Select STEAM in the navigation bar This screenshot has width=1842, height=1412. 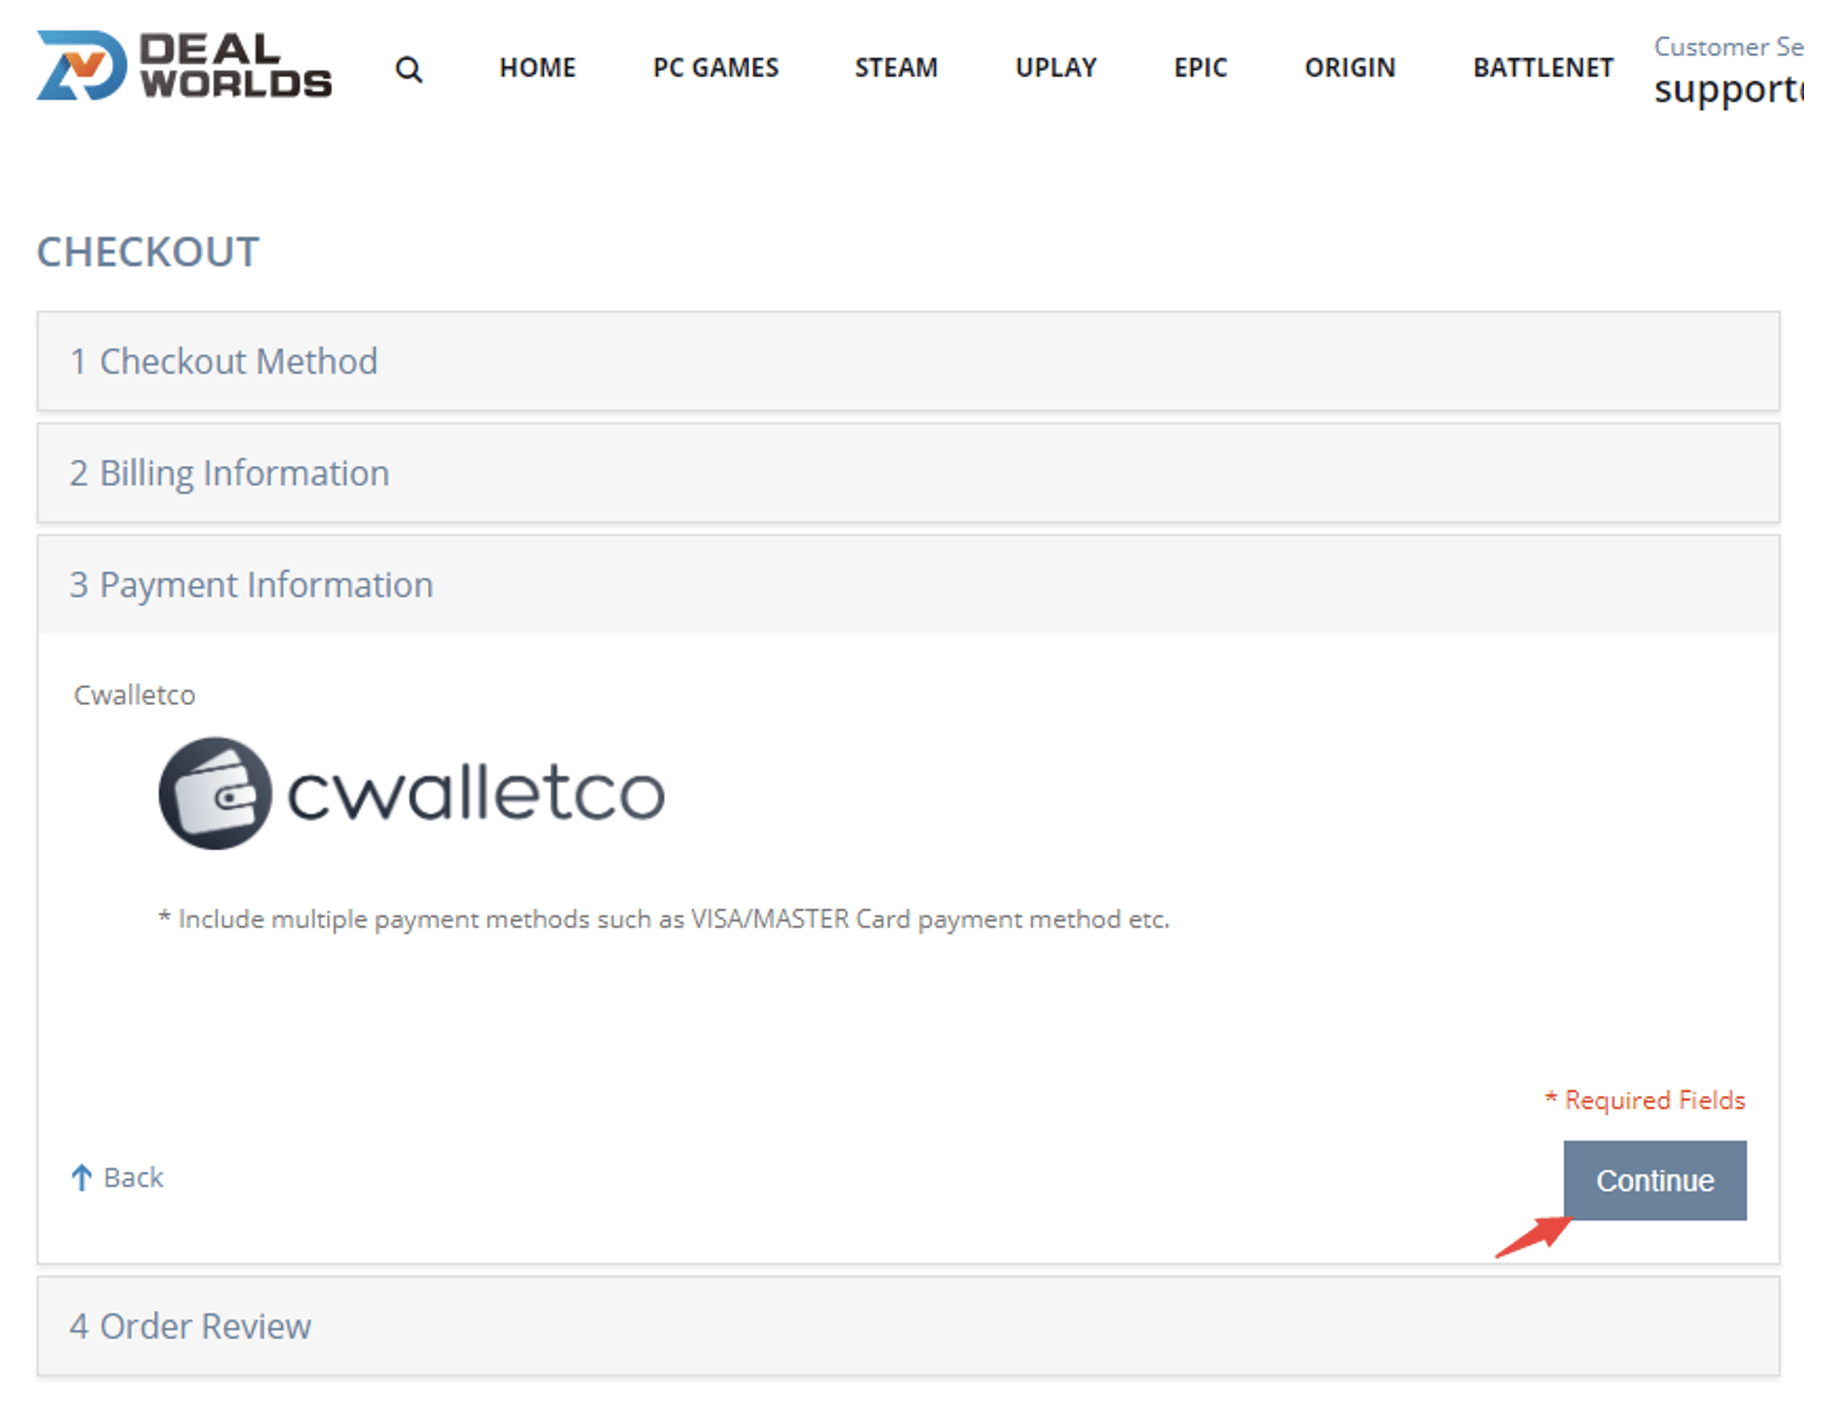coord(896,68)
